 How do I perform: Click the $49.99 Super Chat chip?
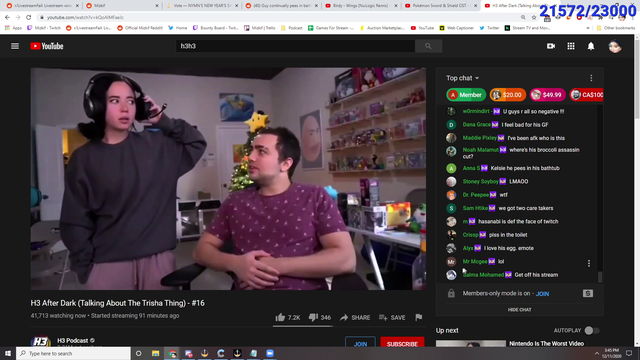[x=547, y=95]
